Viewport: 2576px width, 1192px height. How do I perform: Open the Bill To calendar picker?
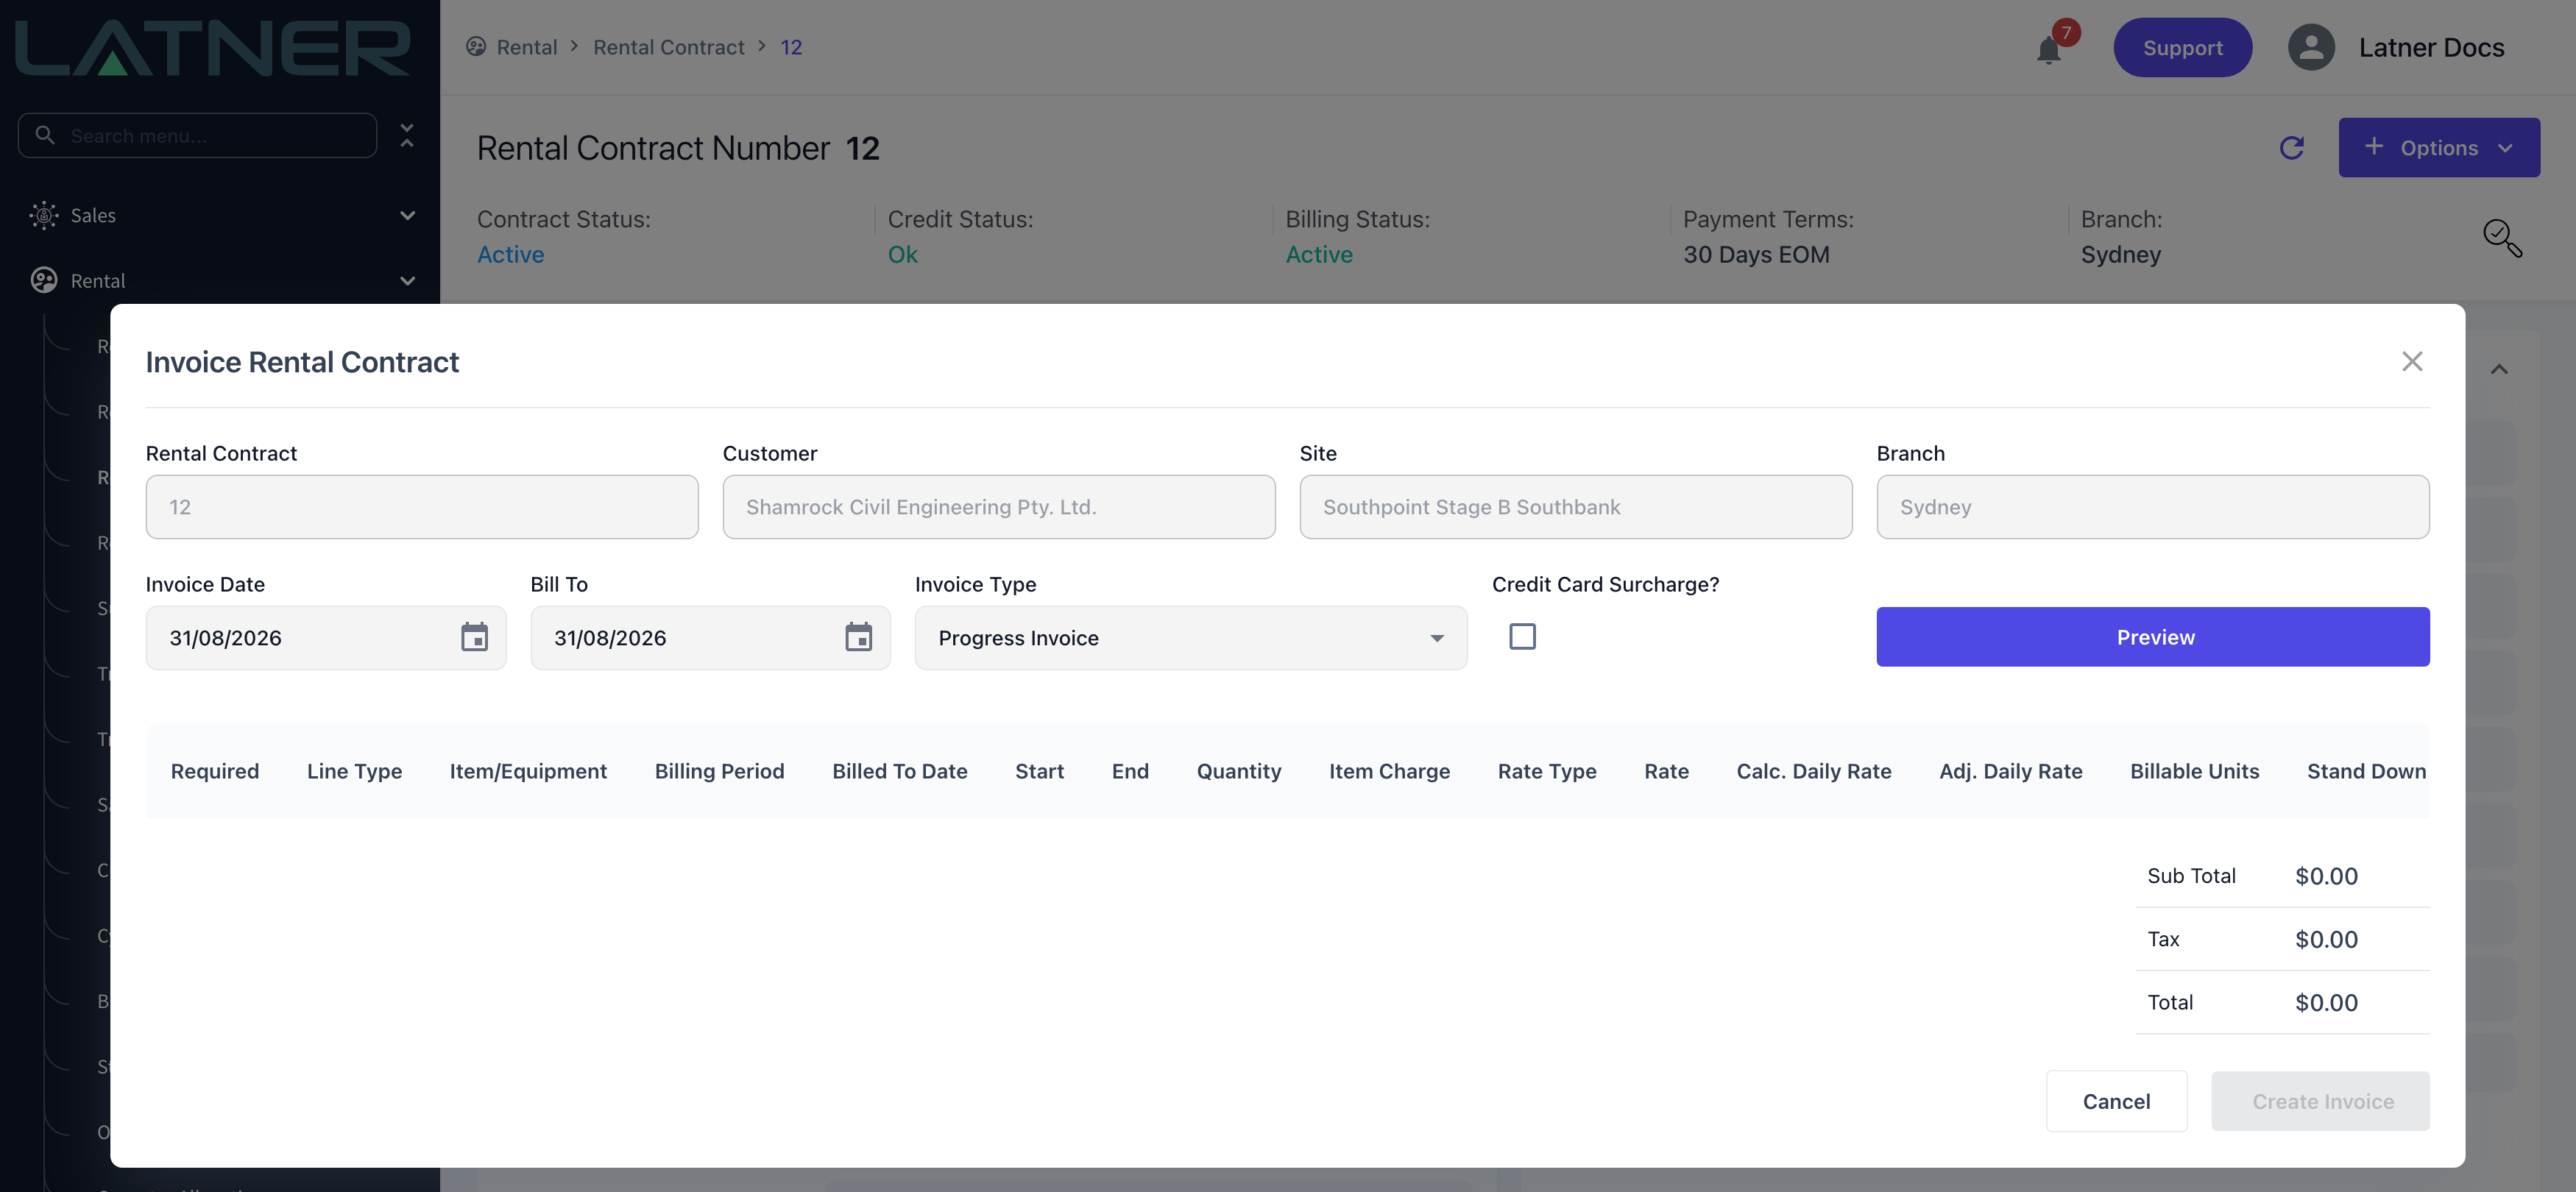click(858, 637)
